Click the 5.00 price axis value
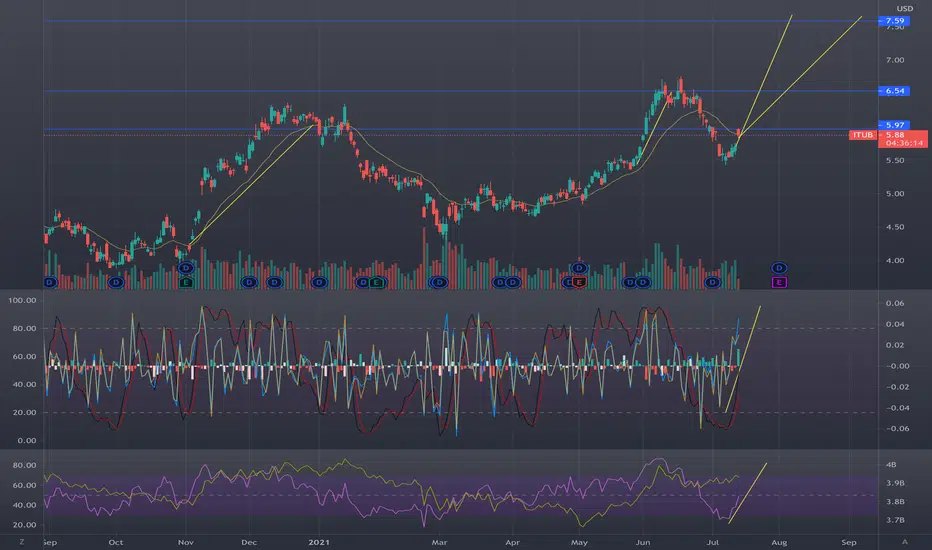This screenshot has width=932, height=550. 895,194
